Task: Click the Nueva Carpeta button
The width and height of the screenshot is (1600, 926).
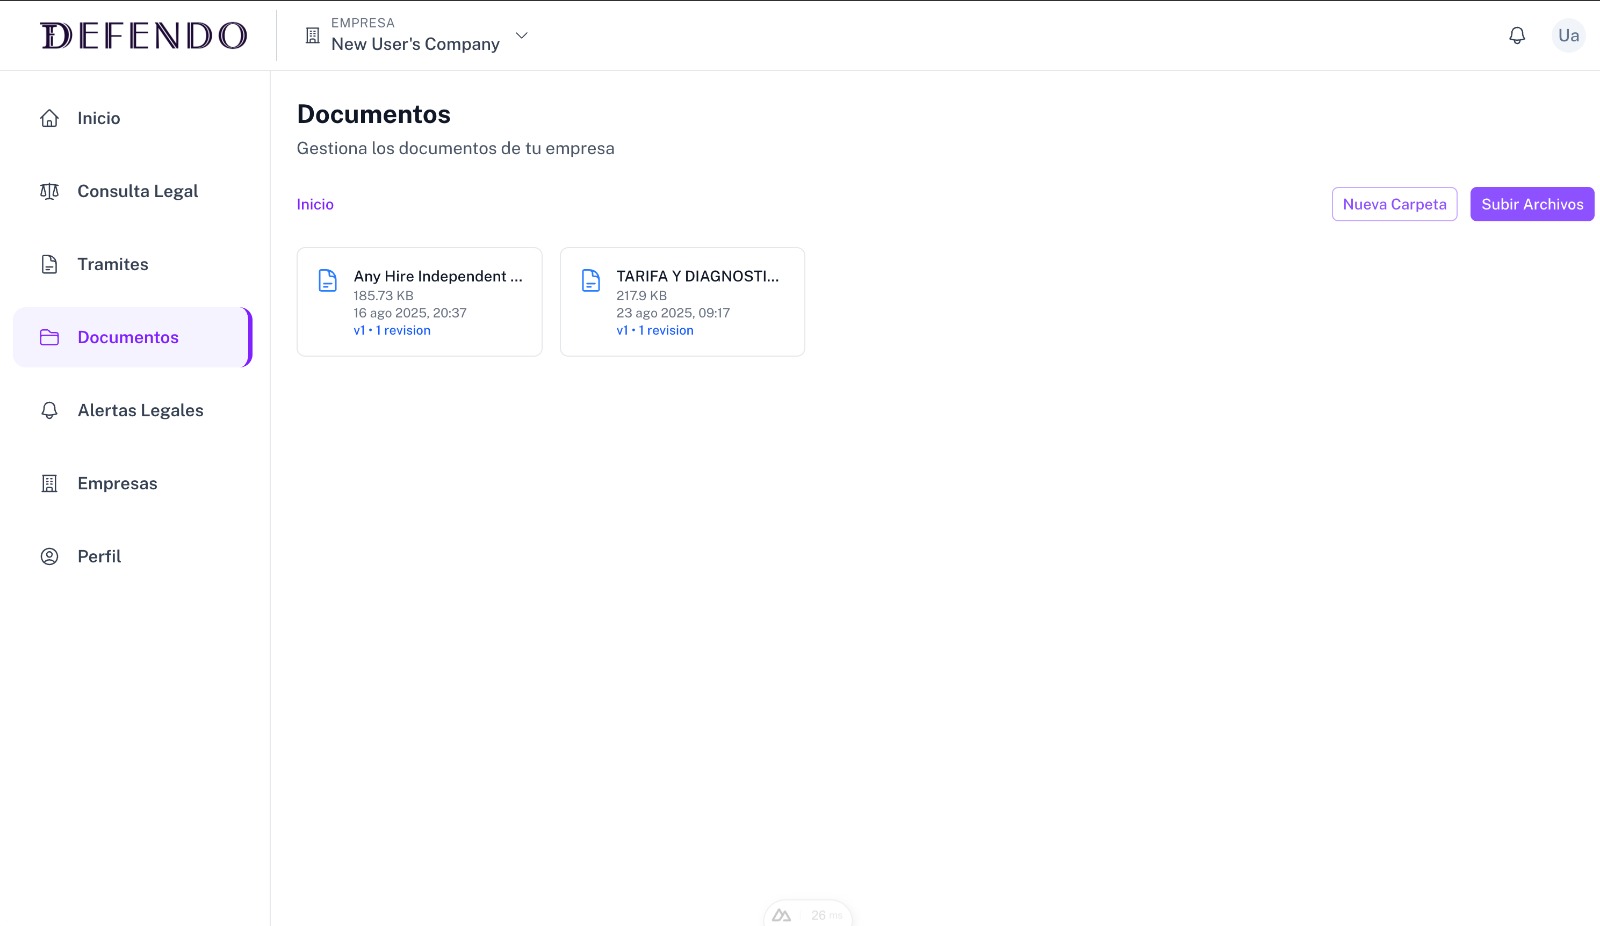Action: [1394, 204]
